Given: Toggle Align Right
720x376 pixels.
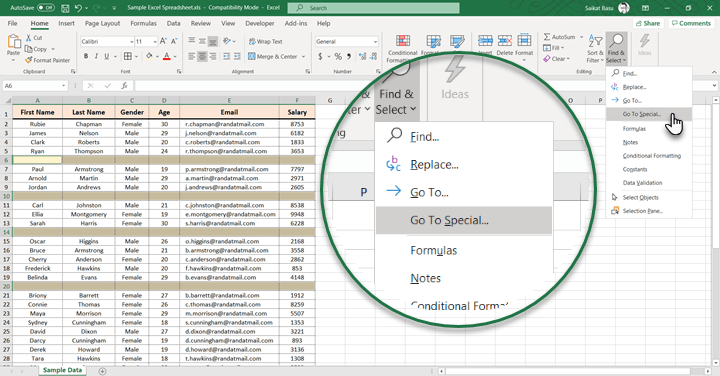Looking at the screenshot, I should coord(213,56).
